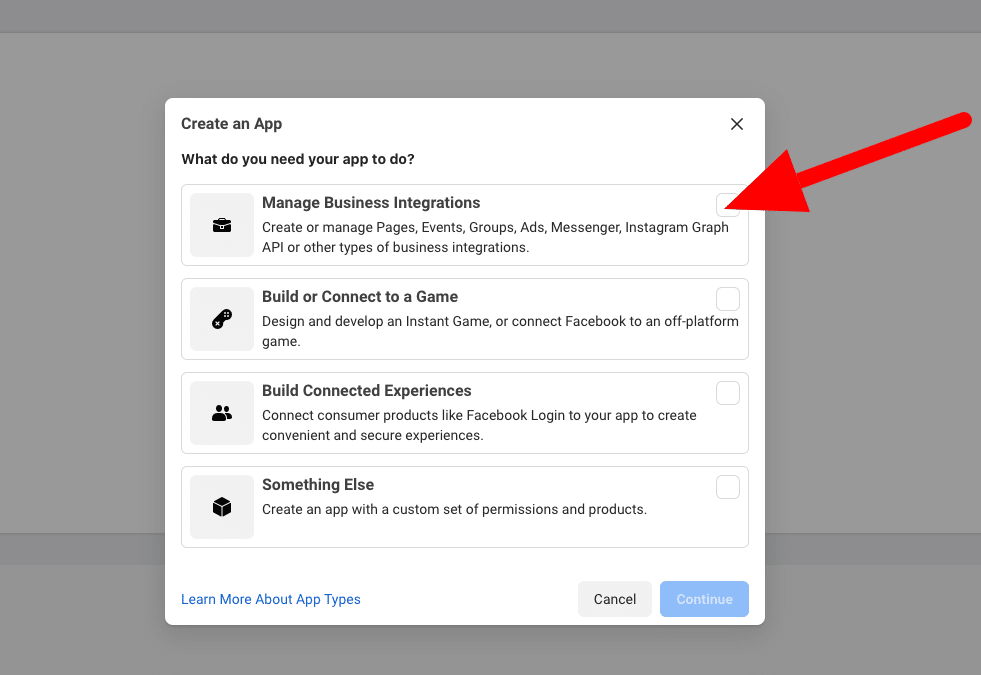
Task: Select the Something Else option title
Action: (318, 485)
